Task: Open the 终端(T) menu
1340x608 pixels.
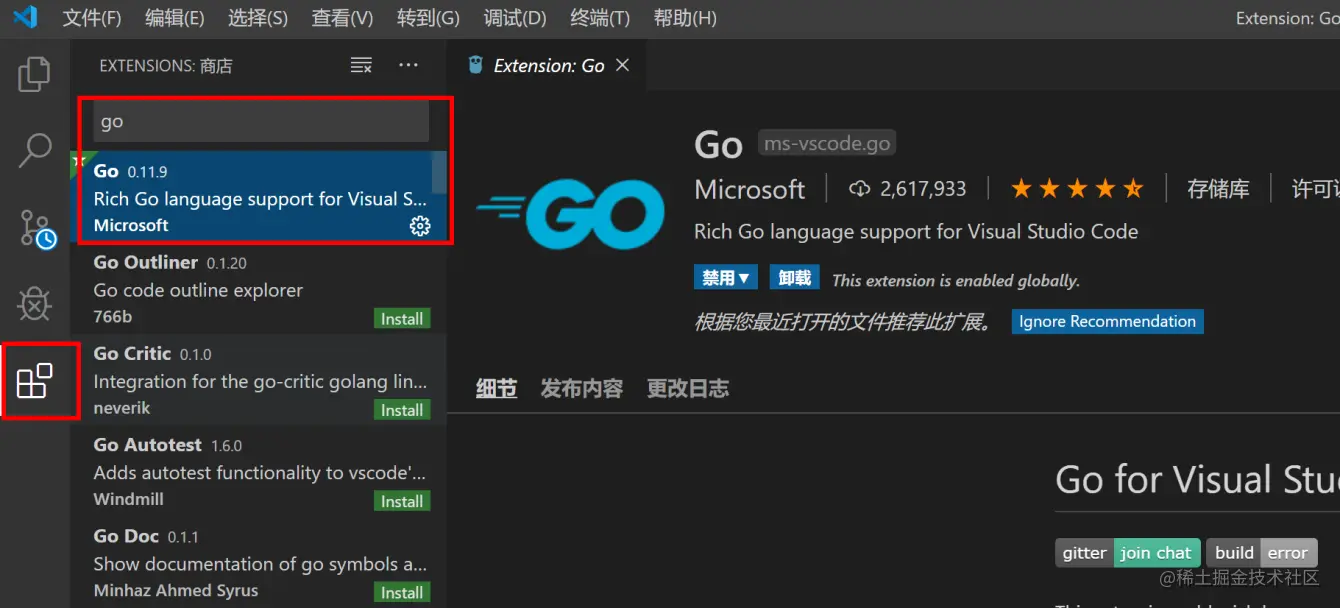Action: click(600, 18)
